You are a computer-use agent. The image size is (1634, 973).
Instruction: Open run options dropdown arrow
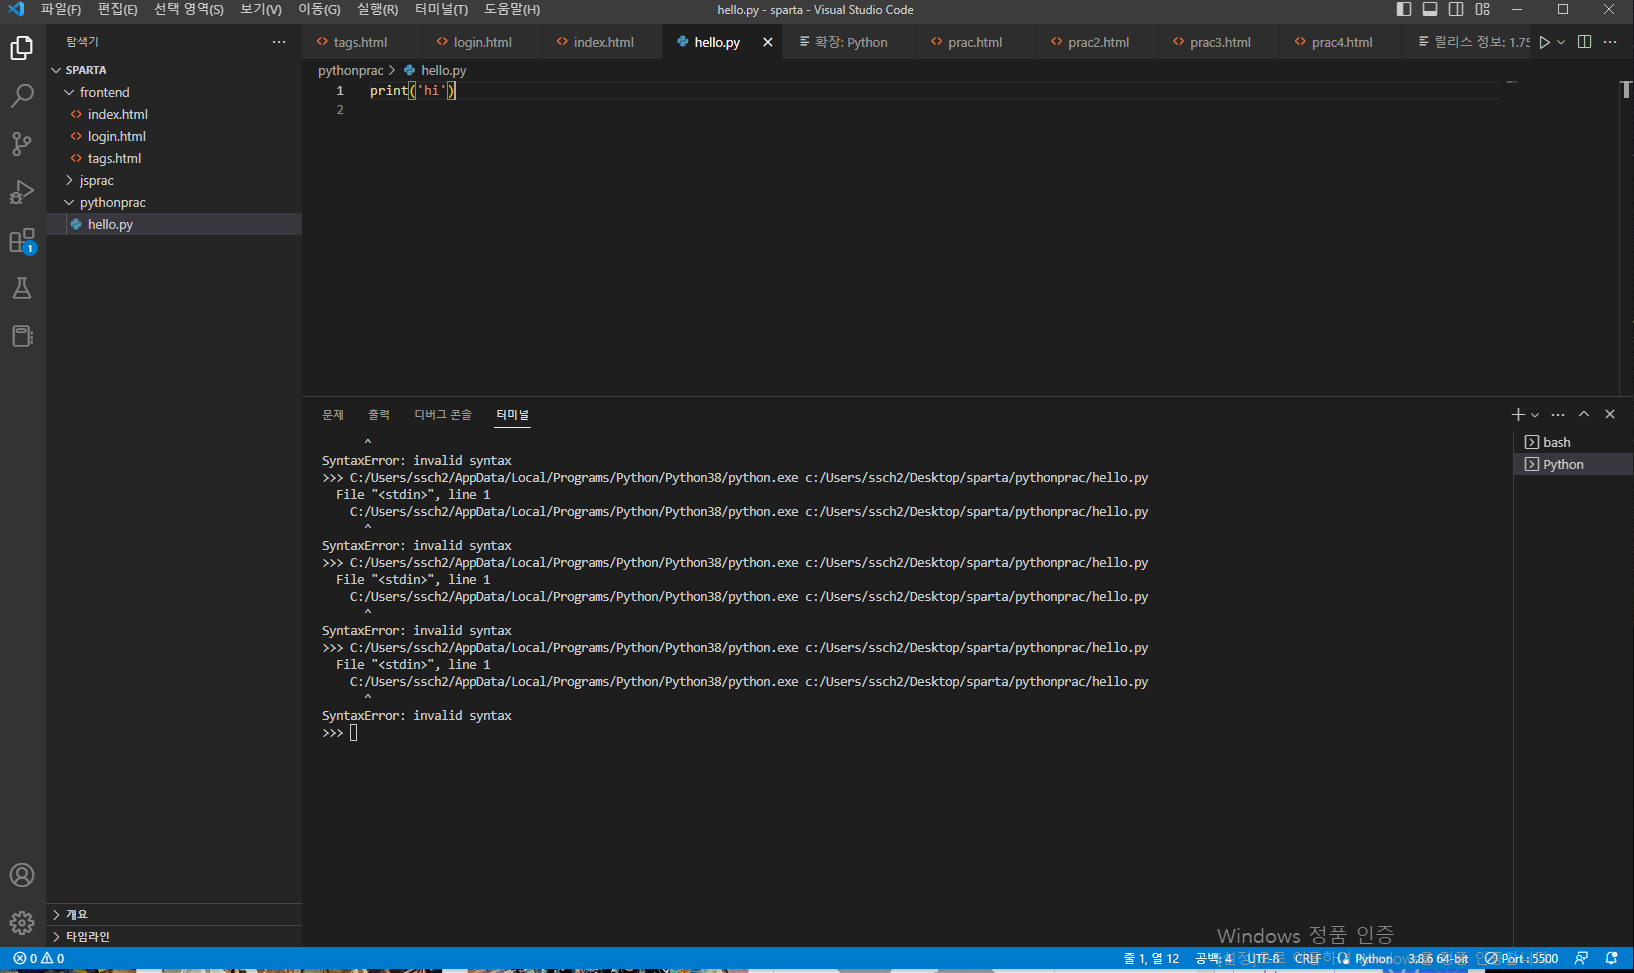coord(1561,42)
